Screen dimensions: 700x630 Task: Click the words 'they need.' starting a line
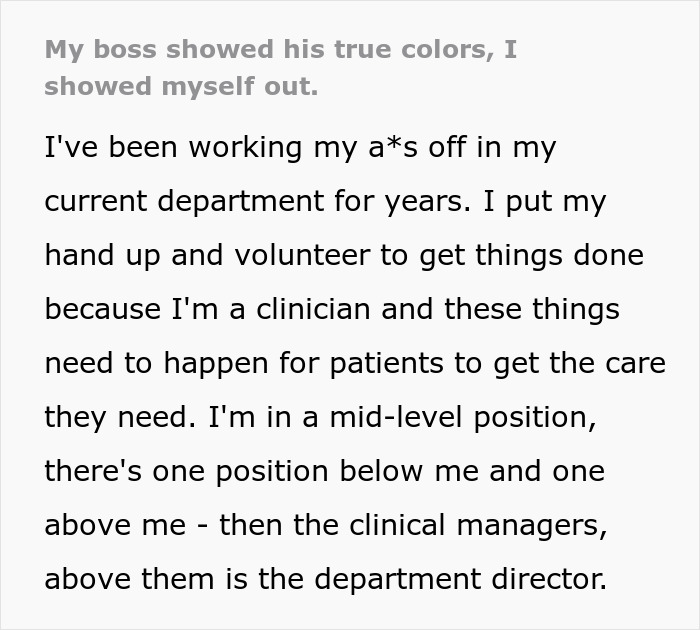(109, 418)
